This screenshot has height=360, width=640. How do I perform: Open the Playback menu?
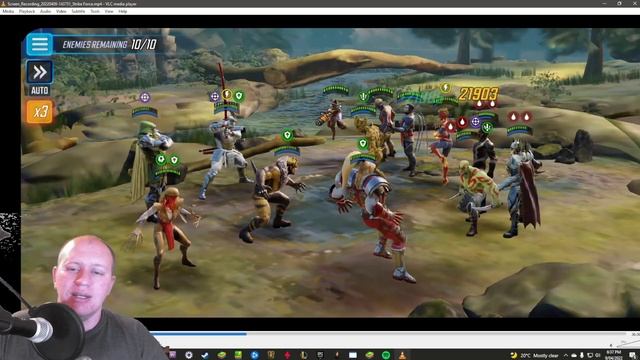coord(27,11)
